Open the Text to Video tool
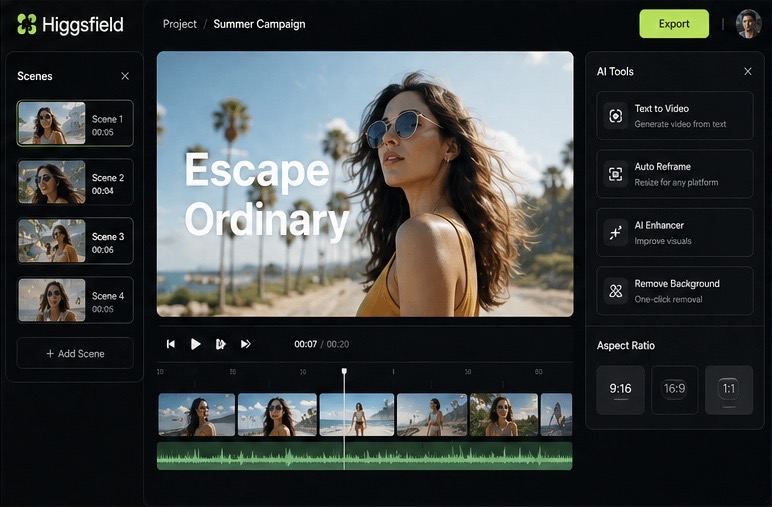 674,116
